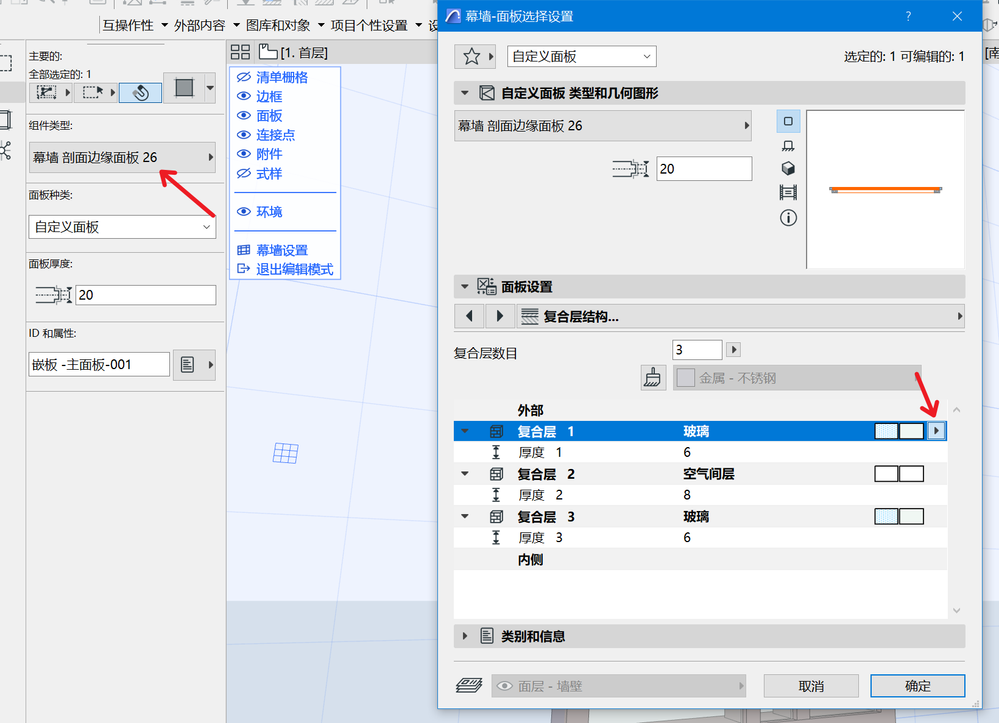The image size is (999, 723).
Task: Click the 取消 button
Action: 811,686
